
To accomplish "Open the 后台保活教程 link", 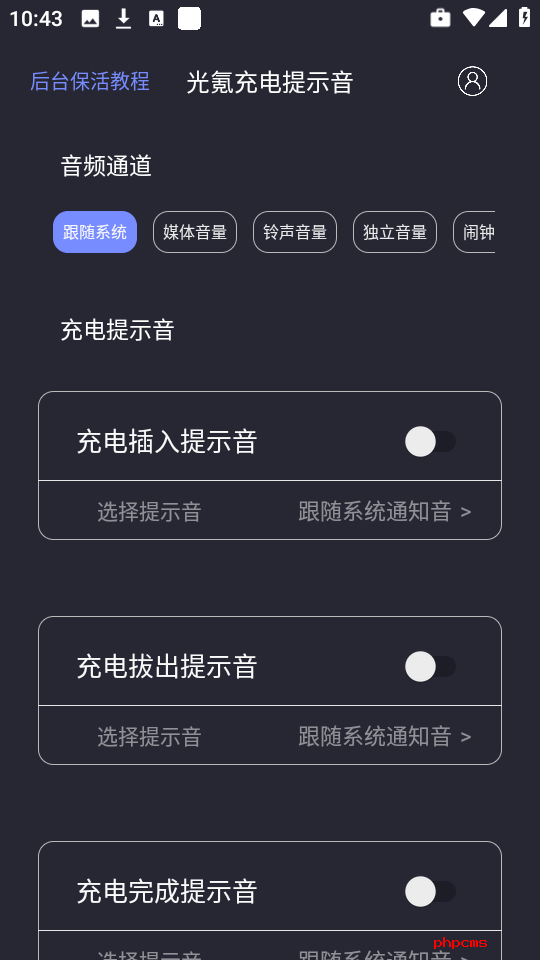I will click(90, 81).
